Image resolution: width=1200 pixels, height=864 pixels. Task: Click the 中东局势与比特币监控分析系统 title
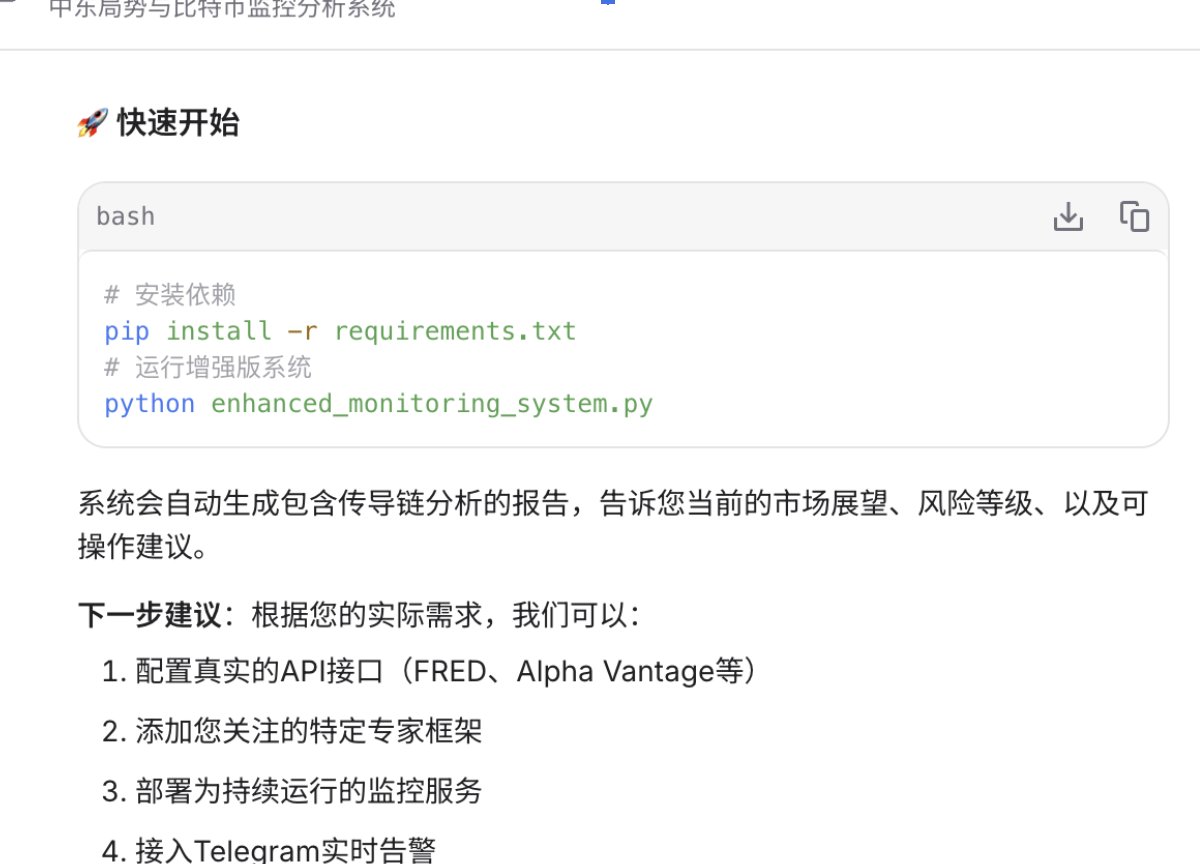222,10
